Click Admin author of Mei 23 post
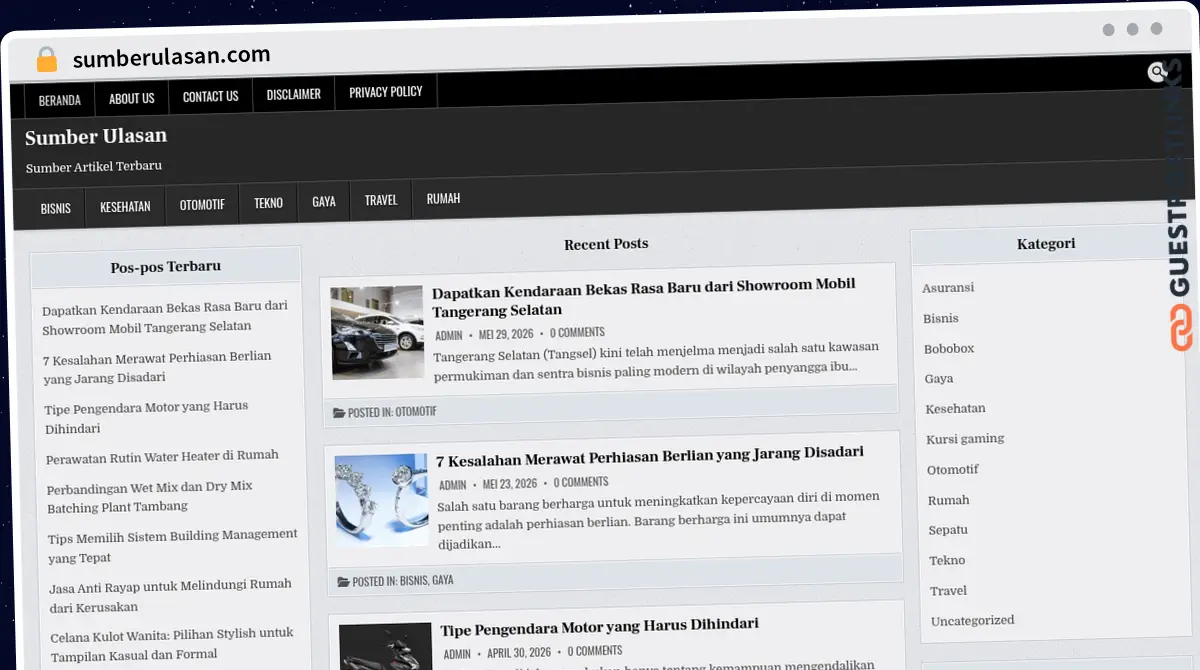The height and width of the screenshot is (670, 1200). click(453, 485)
